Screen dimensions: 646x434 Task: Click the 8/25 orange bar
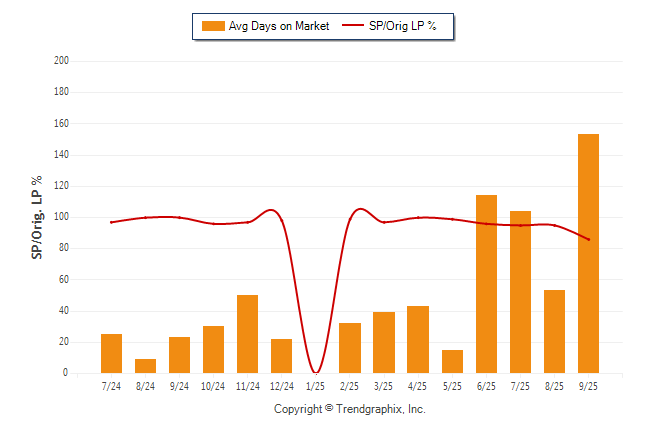click(x=554, y=331)
